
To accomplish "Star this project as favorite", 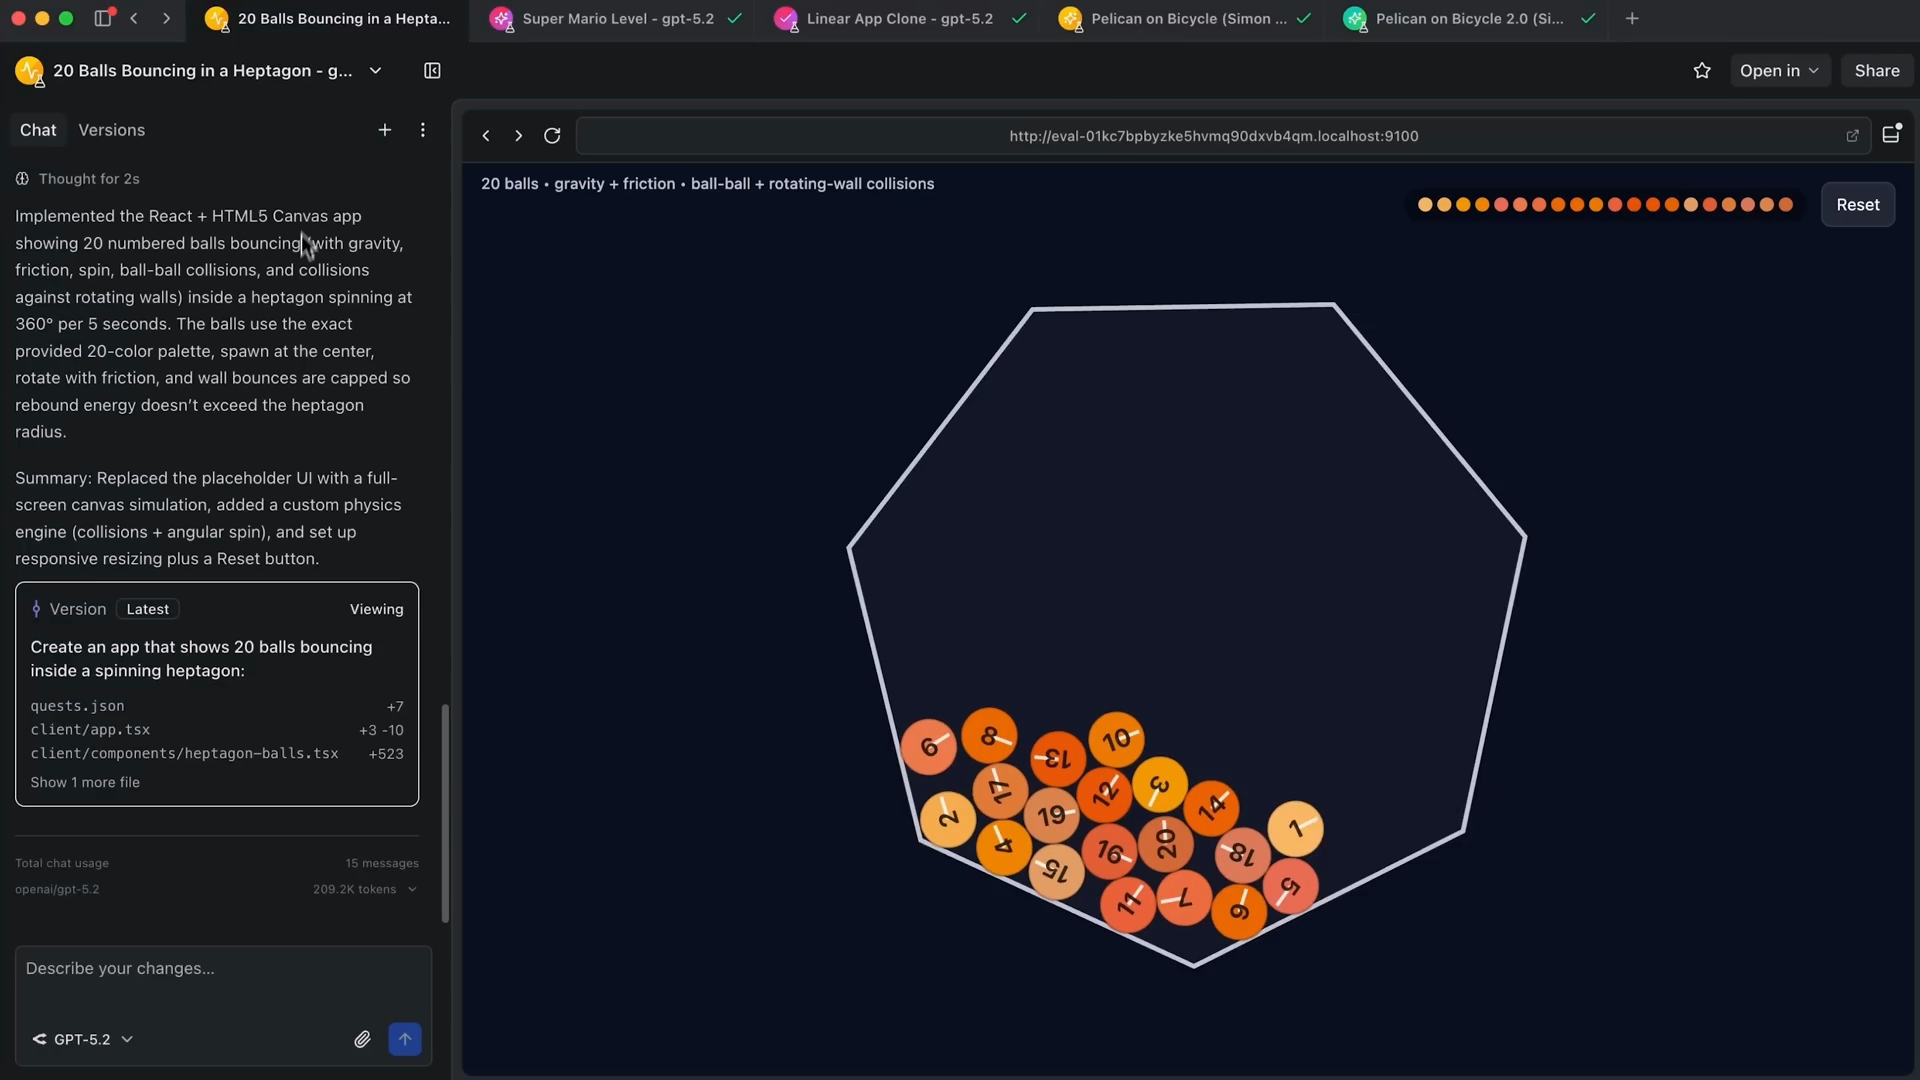I will tap(1702, 70).
